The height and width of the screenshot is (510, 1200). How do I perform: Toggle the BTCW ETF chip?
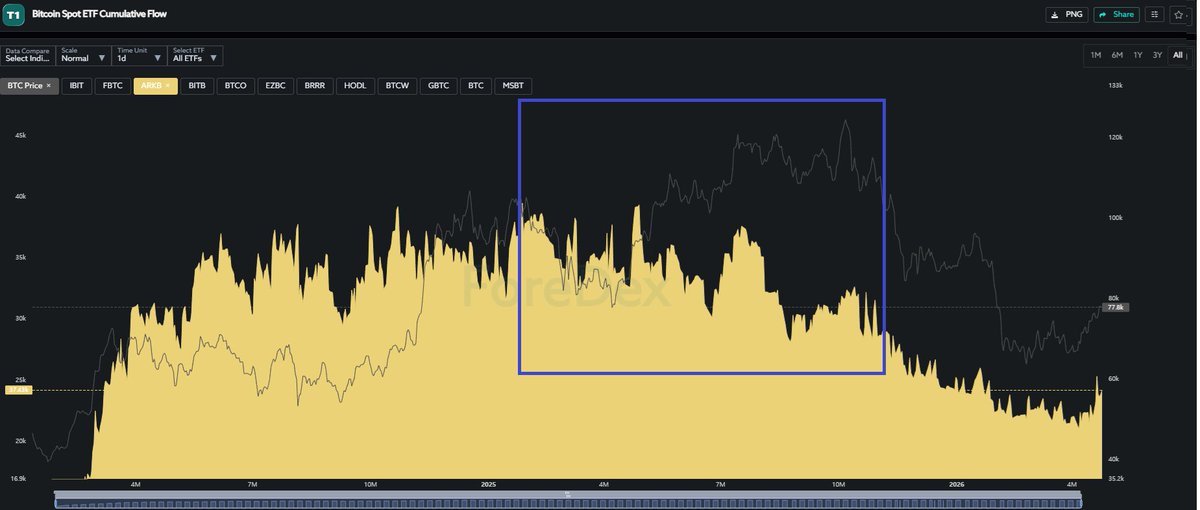click(x=397, y=86)
